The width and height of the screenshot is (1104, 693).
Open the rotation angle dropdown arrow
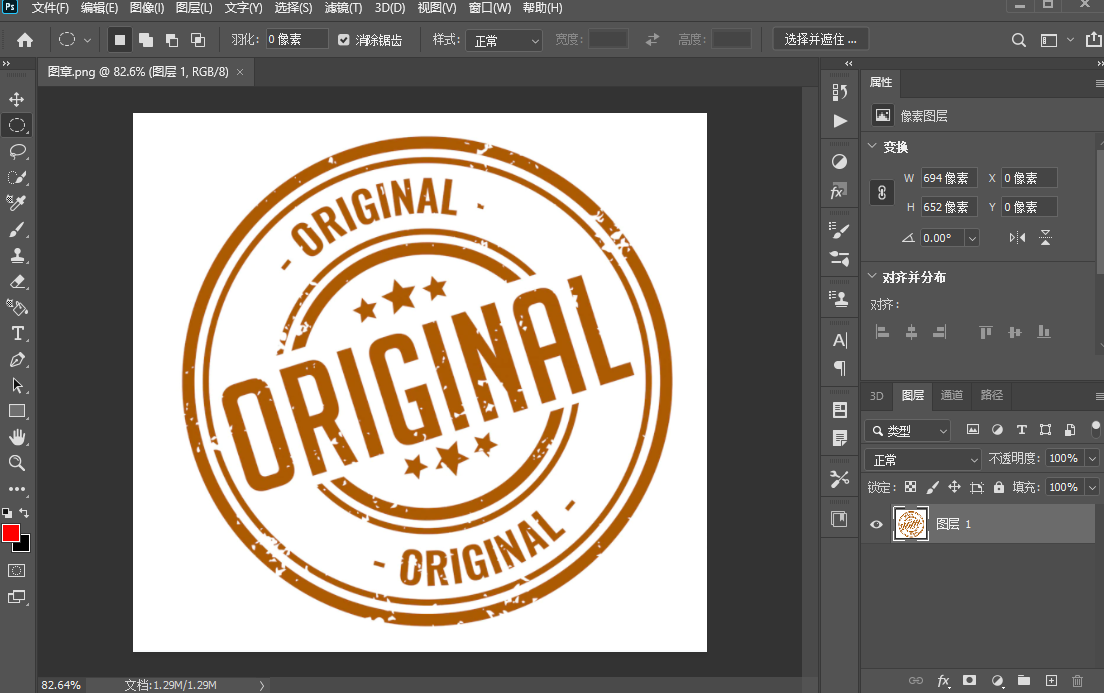[972, 238]
